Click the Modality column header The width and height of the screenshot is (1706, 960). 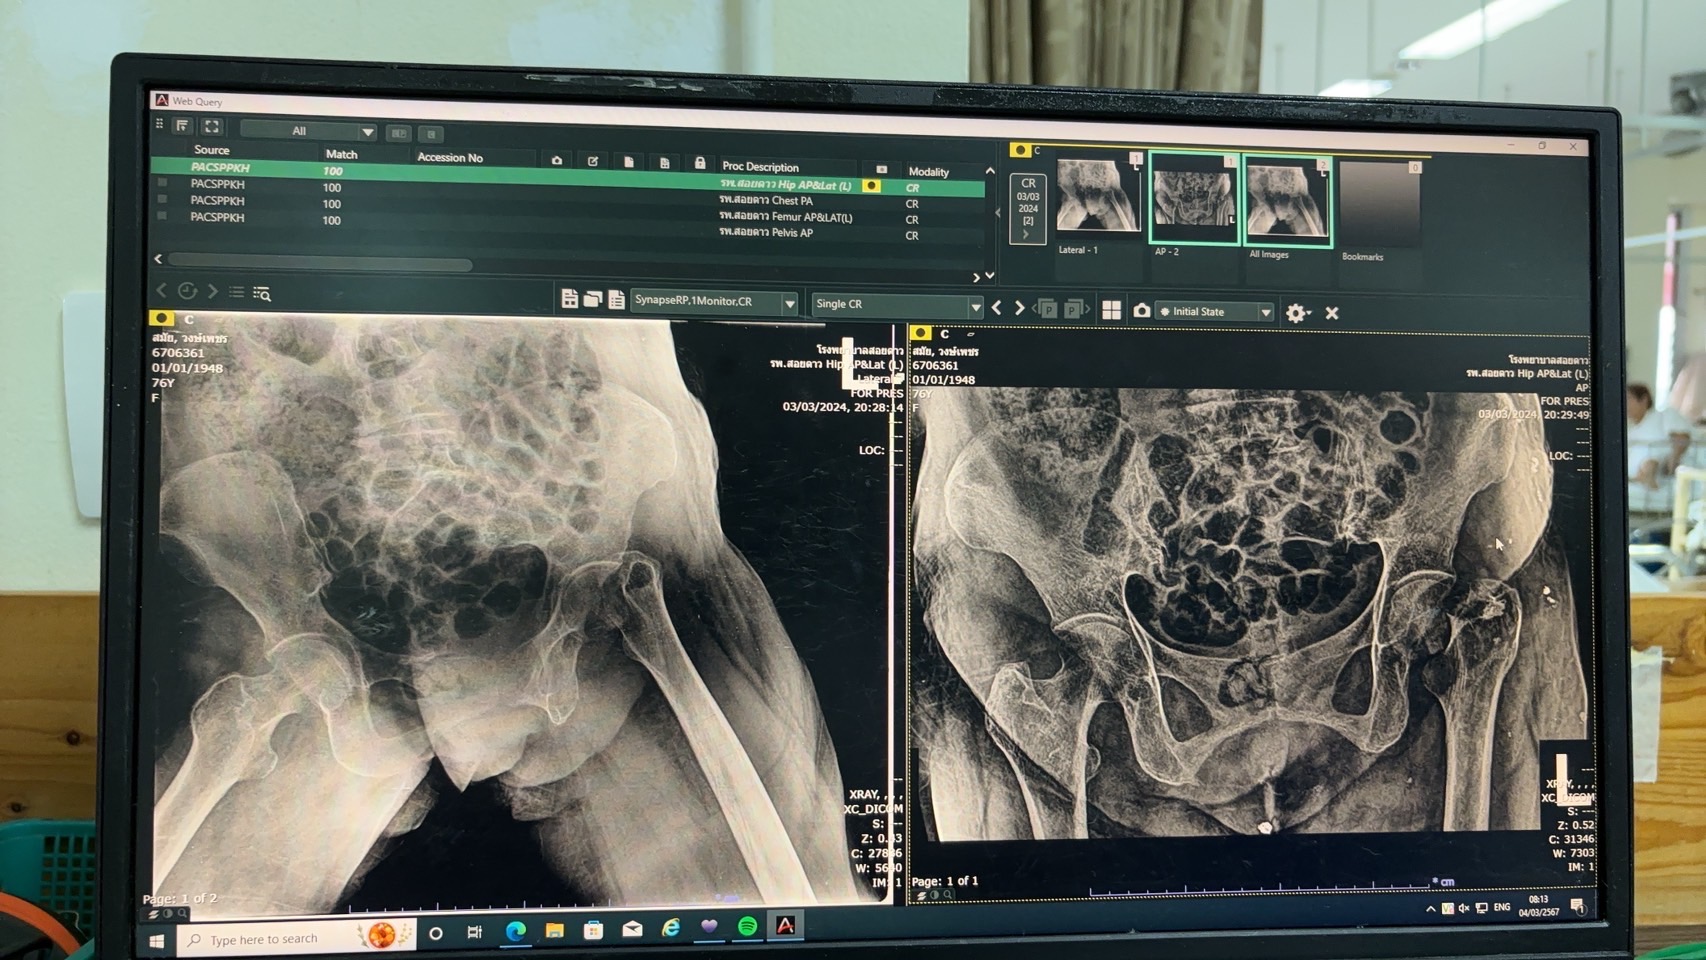click(x=928, y=172)
